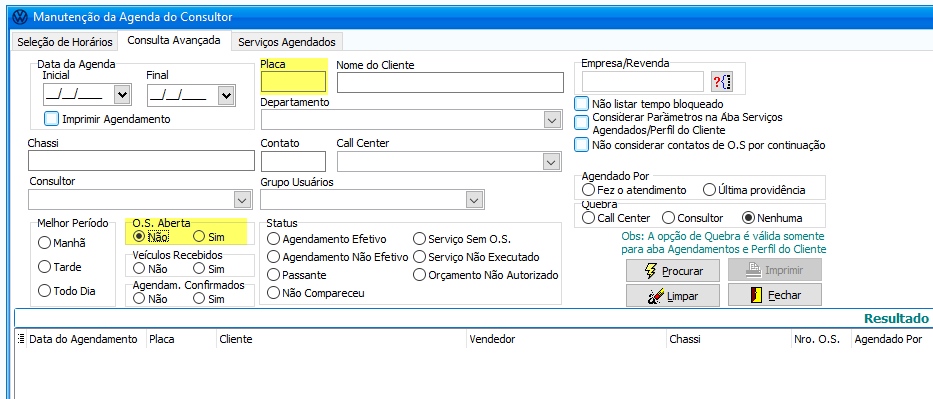
Task: Open the Empresa/Revenda lookup icon button
Action: [721, 82]
